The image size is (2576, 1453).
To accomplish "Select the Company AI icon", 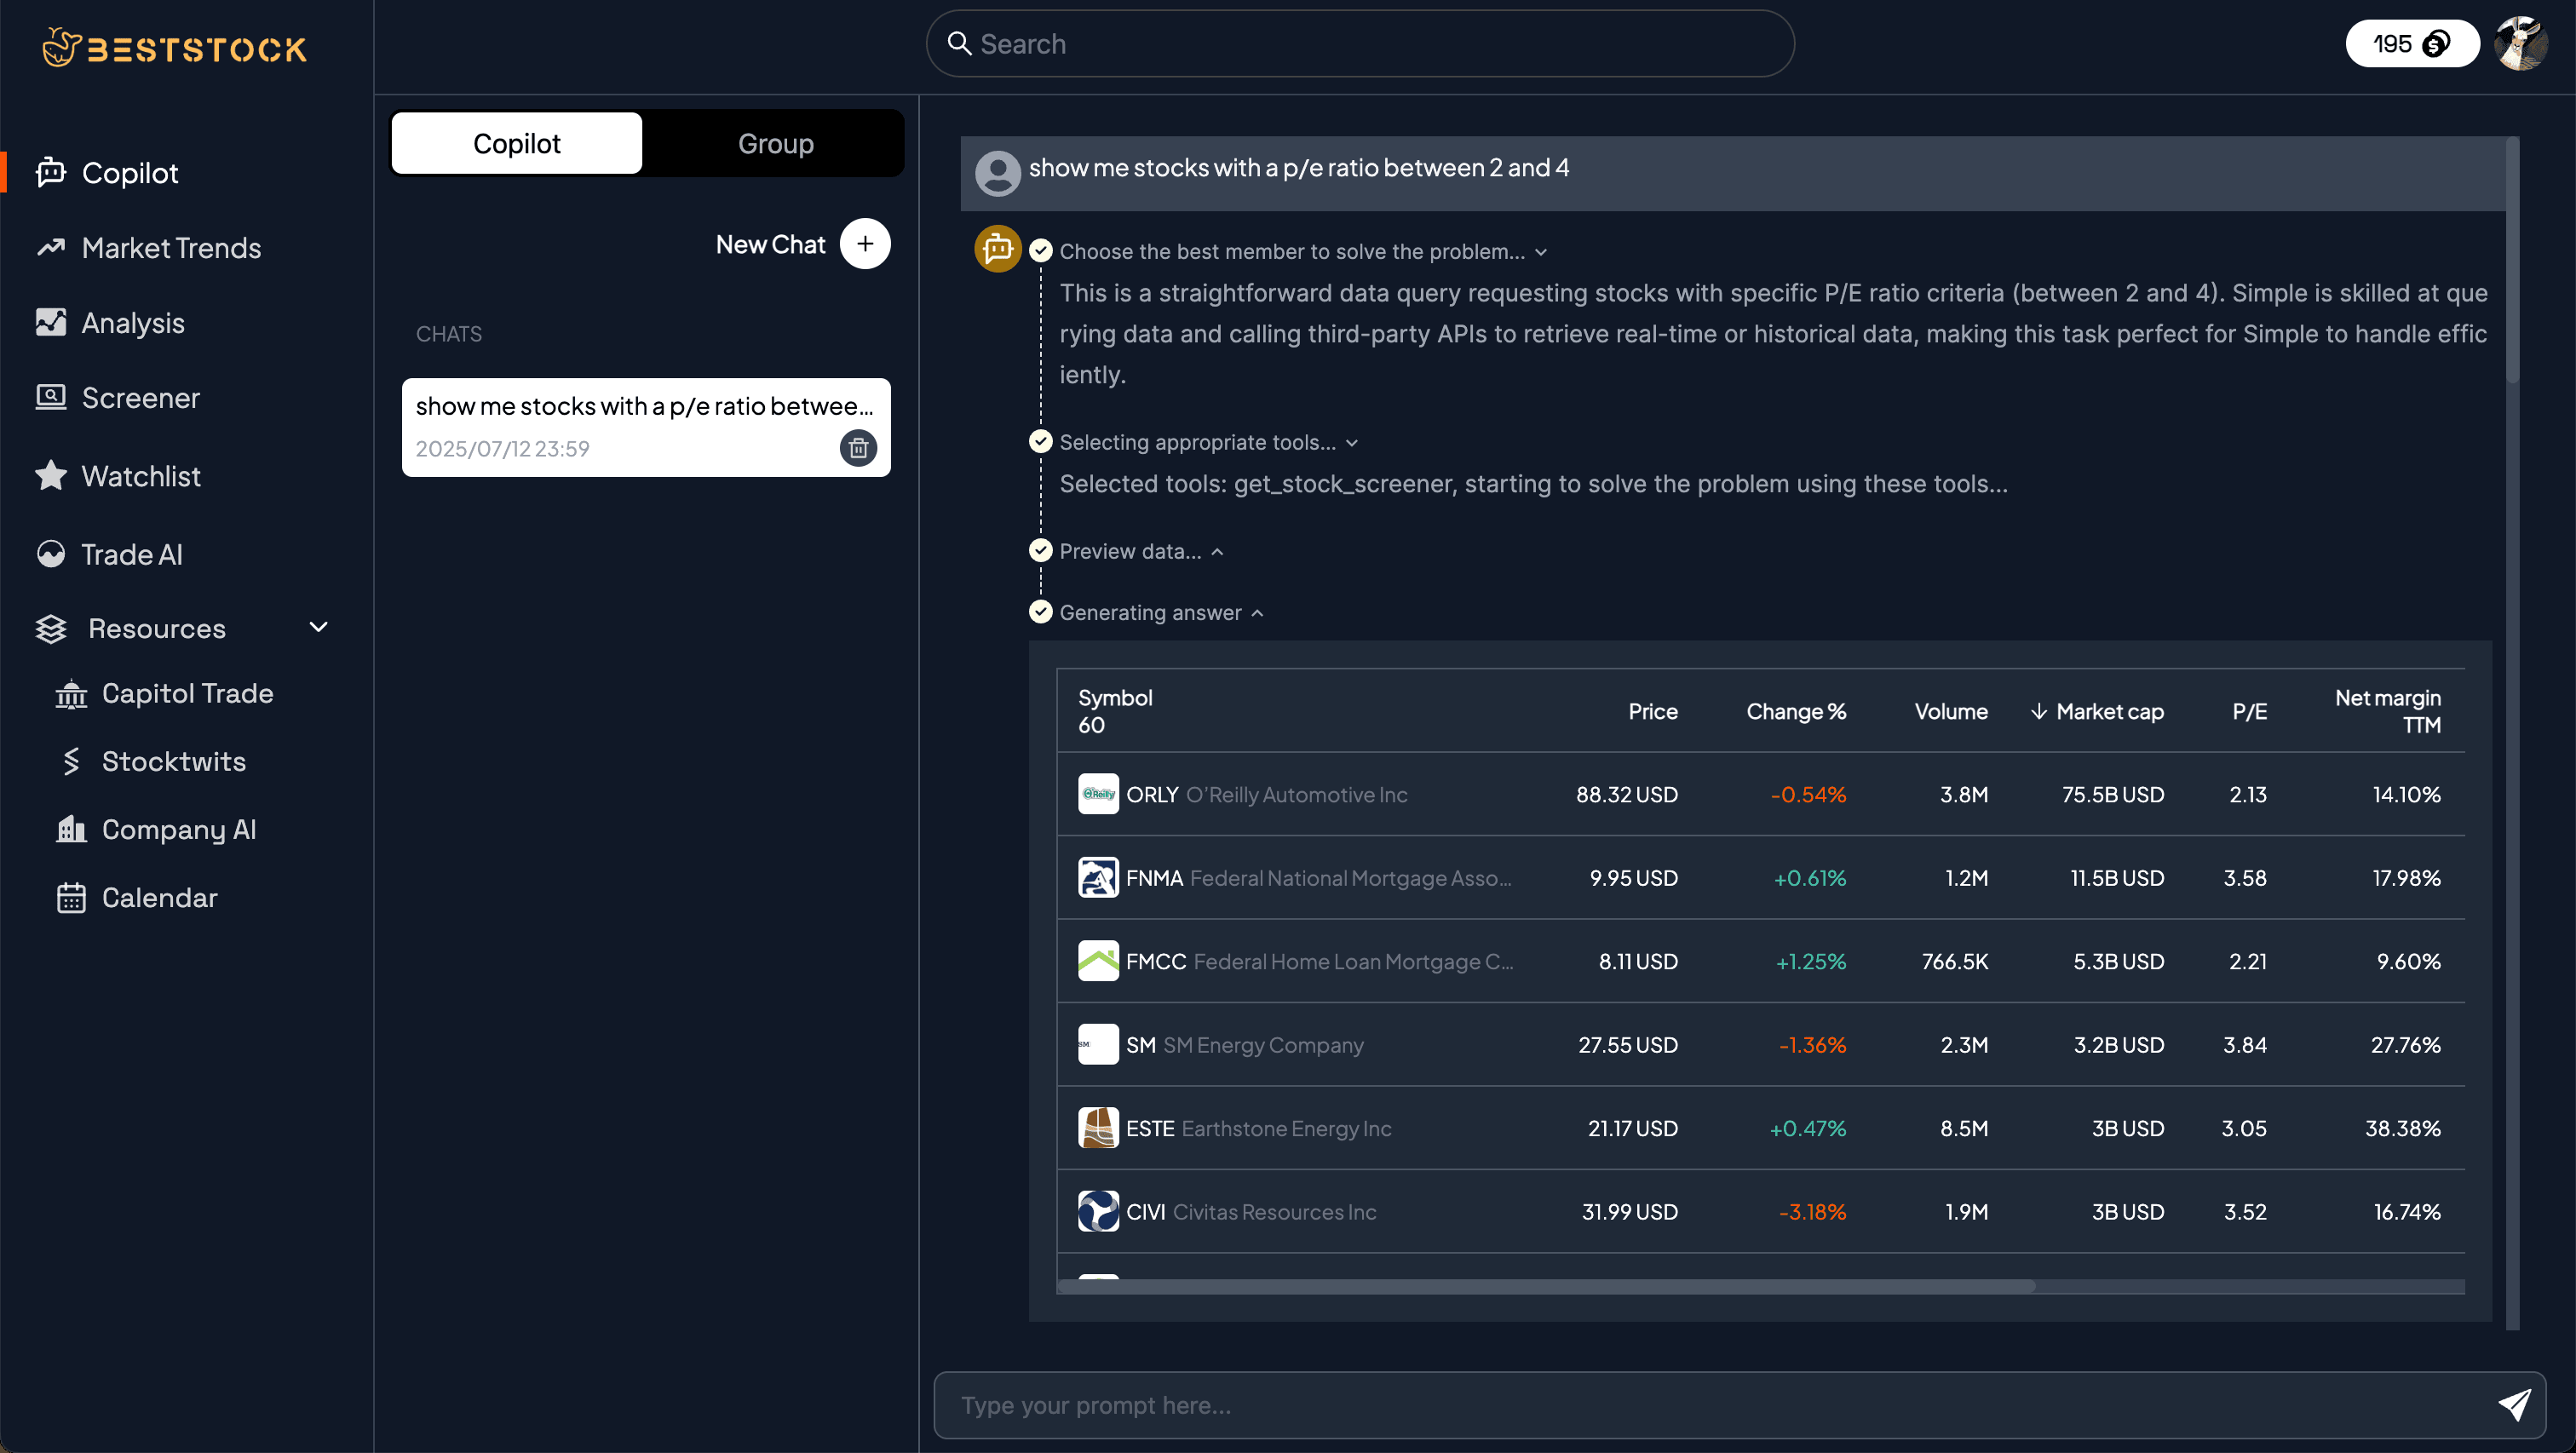I will click(71, 829).
